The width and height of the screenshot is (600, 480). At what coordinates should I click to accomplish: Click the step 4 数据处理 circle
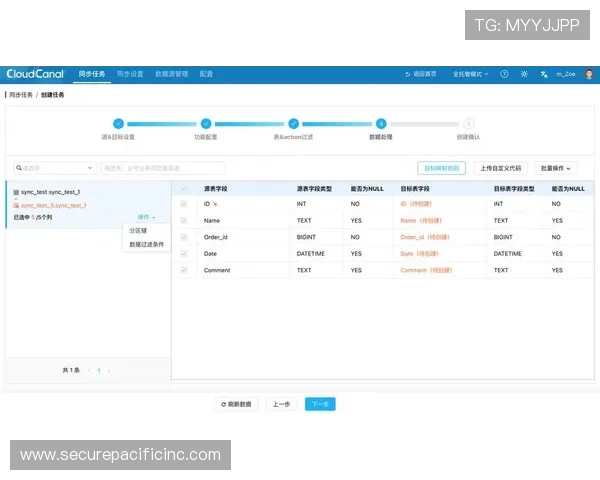pyautogui.click(x=380, y=123)
